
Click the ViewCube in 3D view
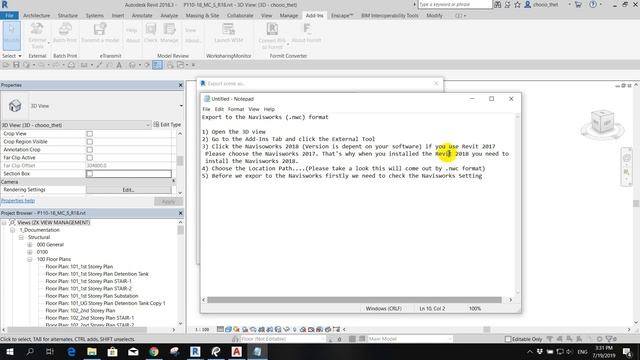tap(602, 122)
